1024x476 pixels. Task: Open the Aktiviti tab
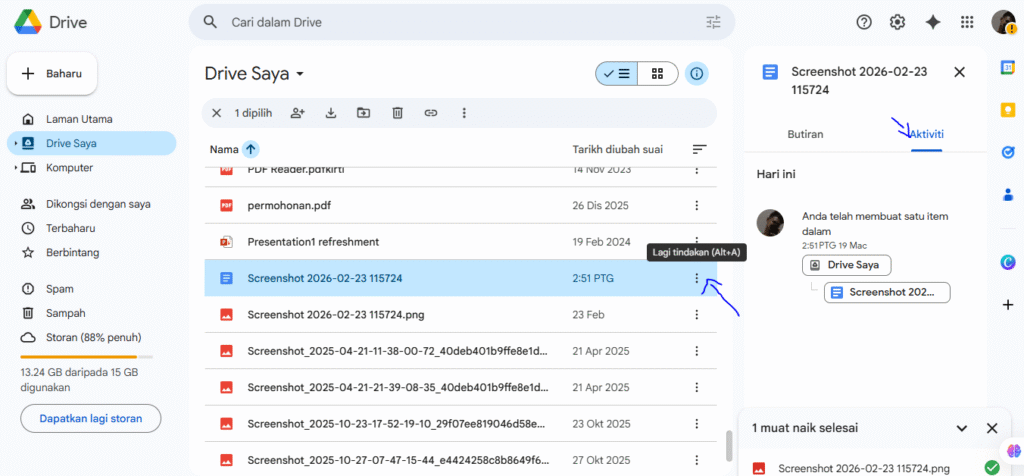tap(926, 134)
